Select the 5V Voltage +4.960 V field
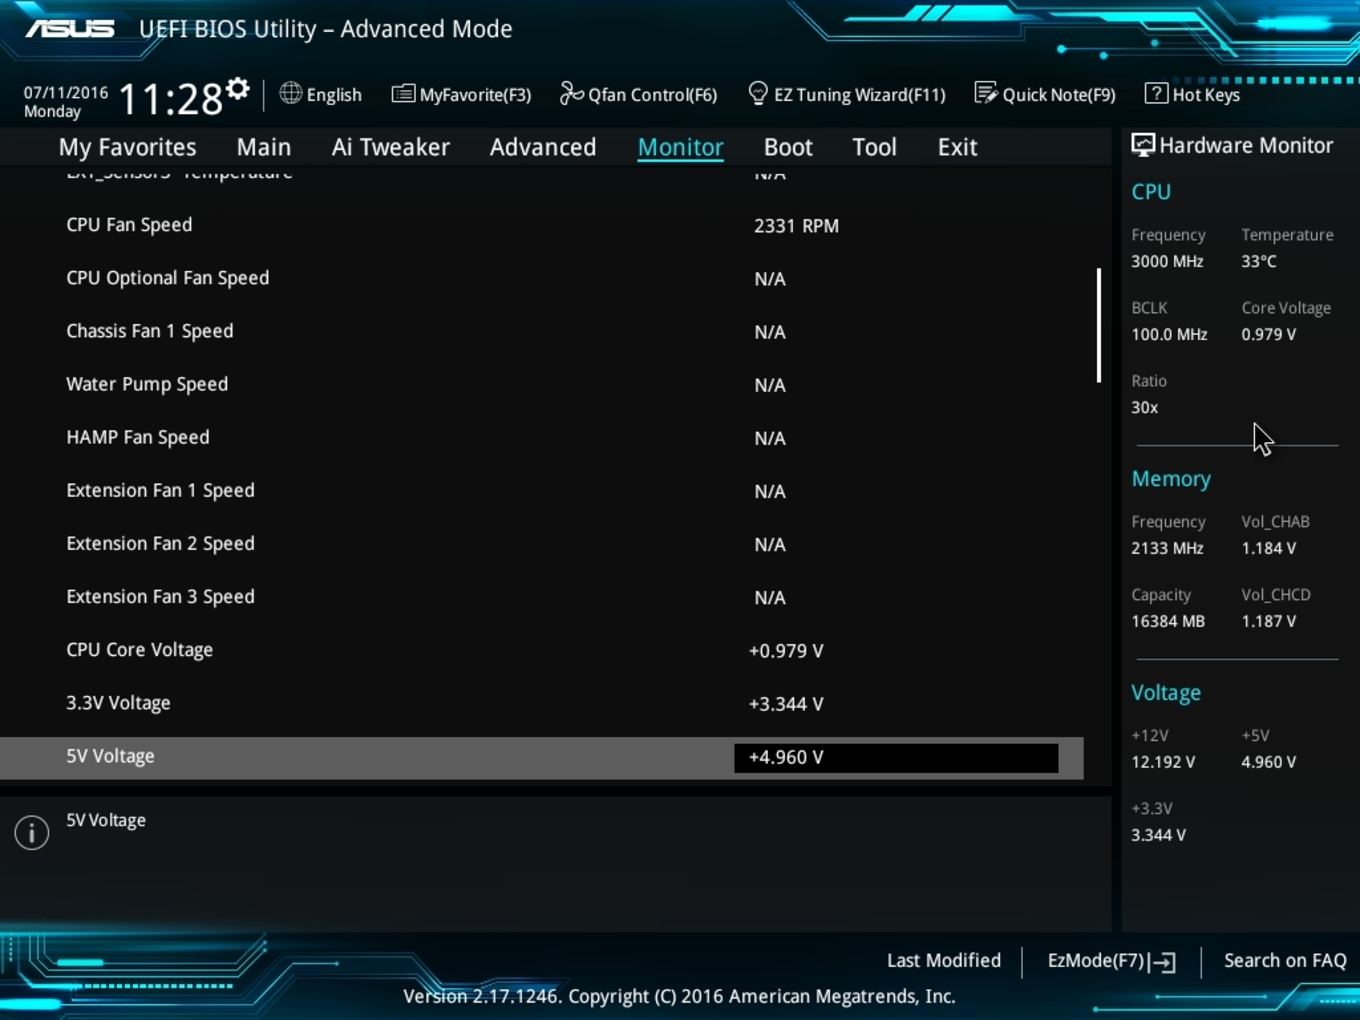Image resolution: width=1360 pixels, height=1020 pixels. pos(896,758)
